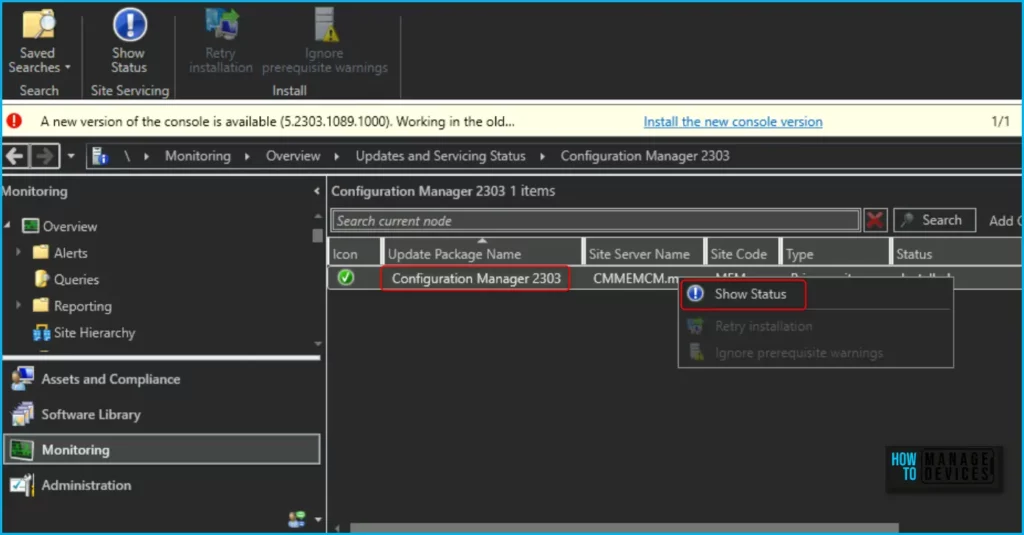Click the Ignore prerequisite warnings ribbon icon

(x=325, y=24)
